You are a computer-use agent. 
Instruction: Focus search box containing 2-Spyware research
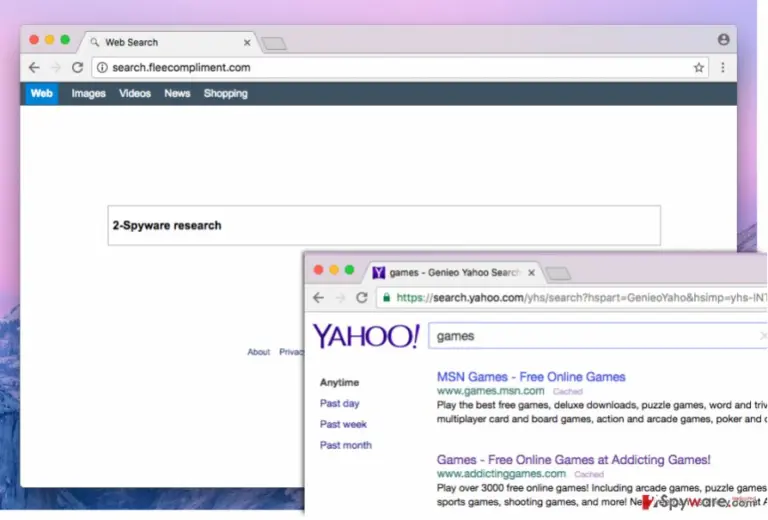coord(384,225)
